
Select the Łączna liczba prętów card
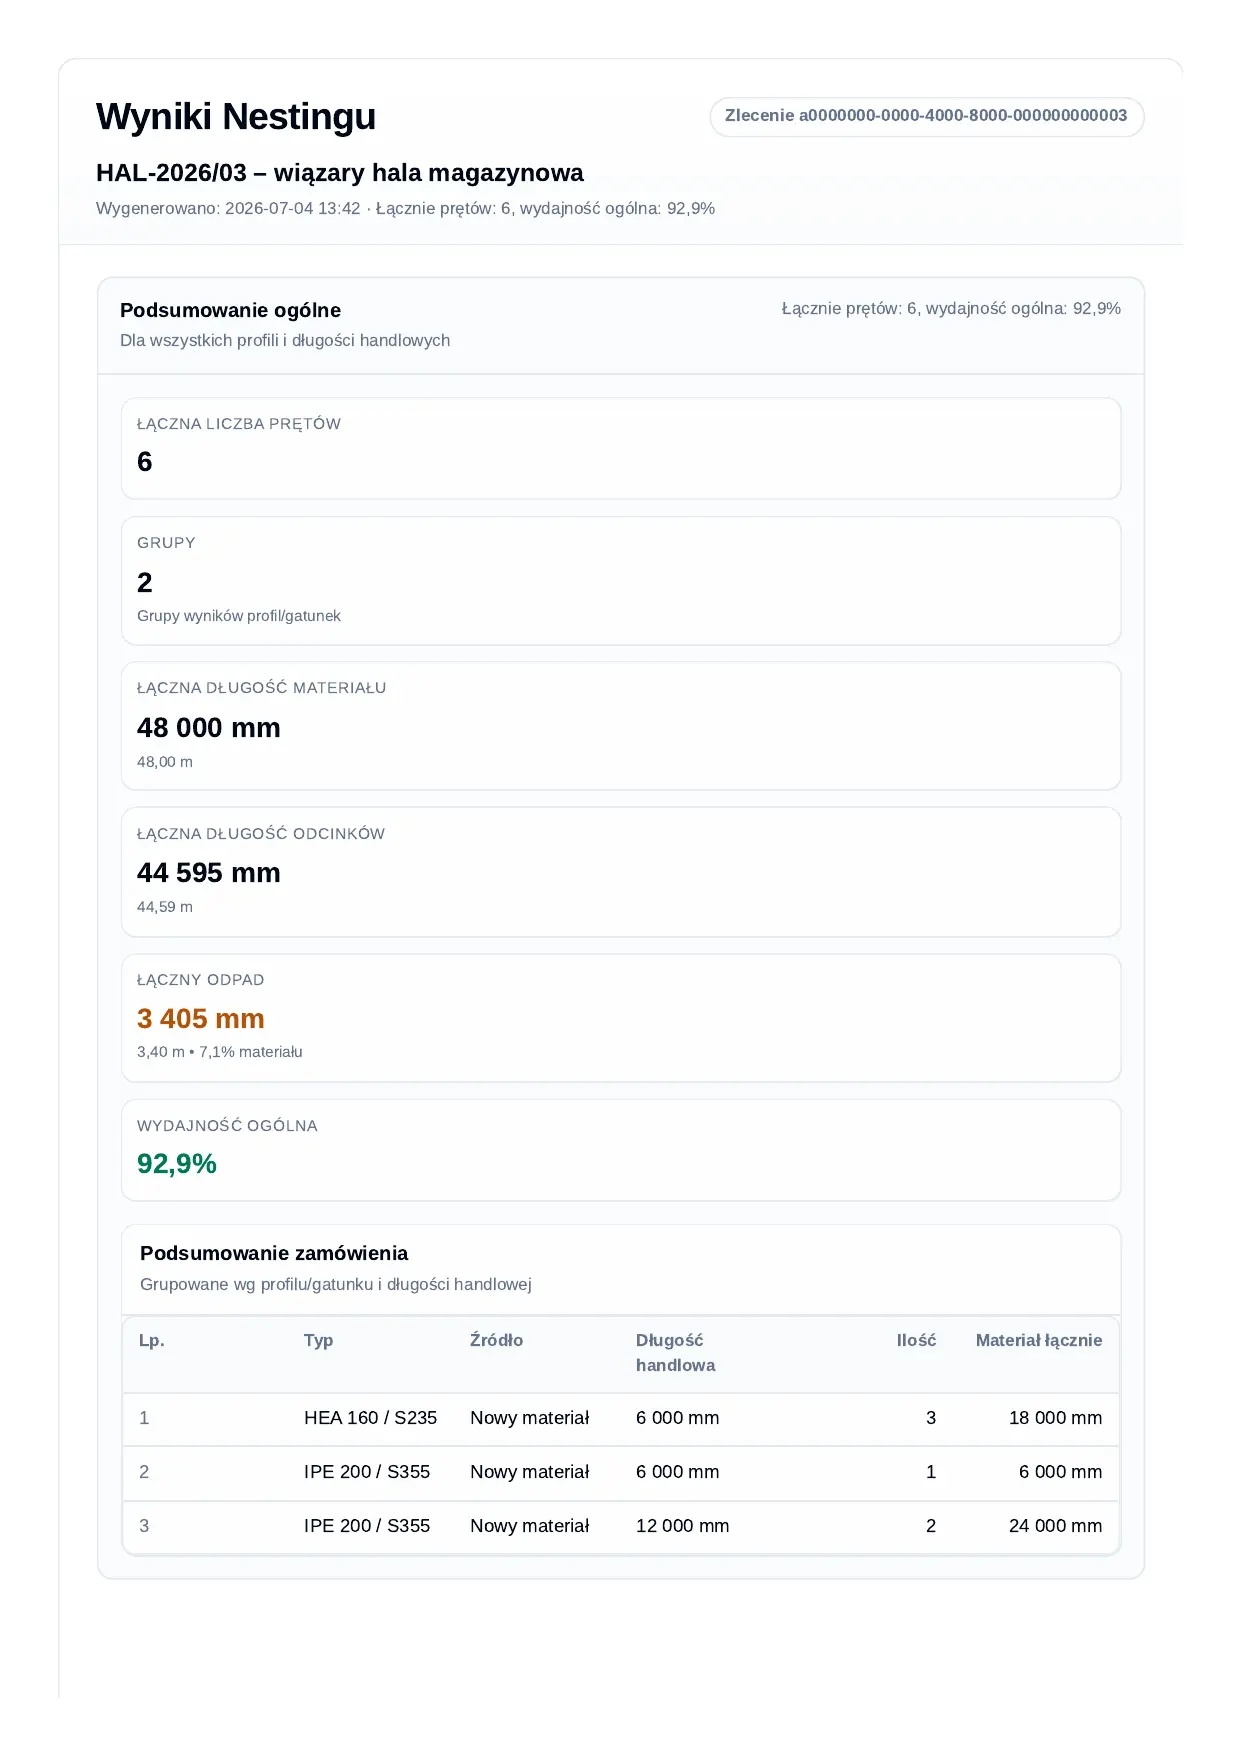click(x=621, y=448)
